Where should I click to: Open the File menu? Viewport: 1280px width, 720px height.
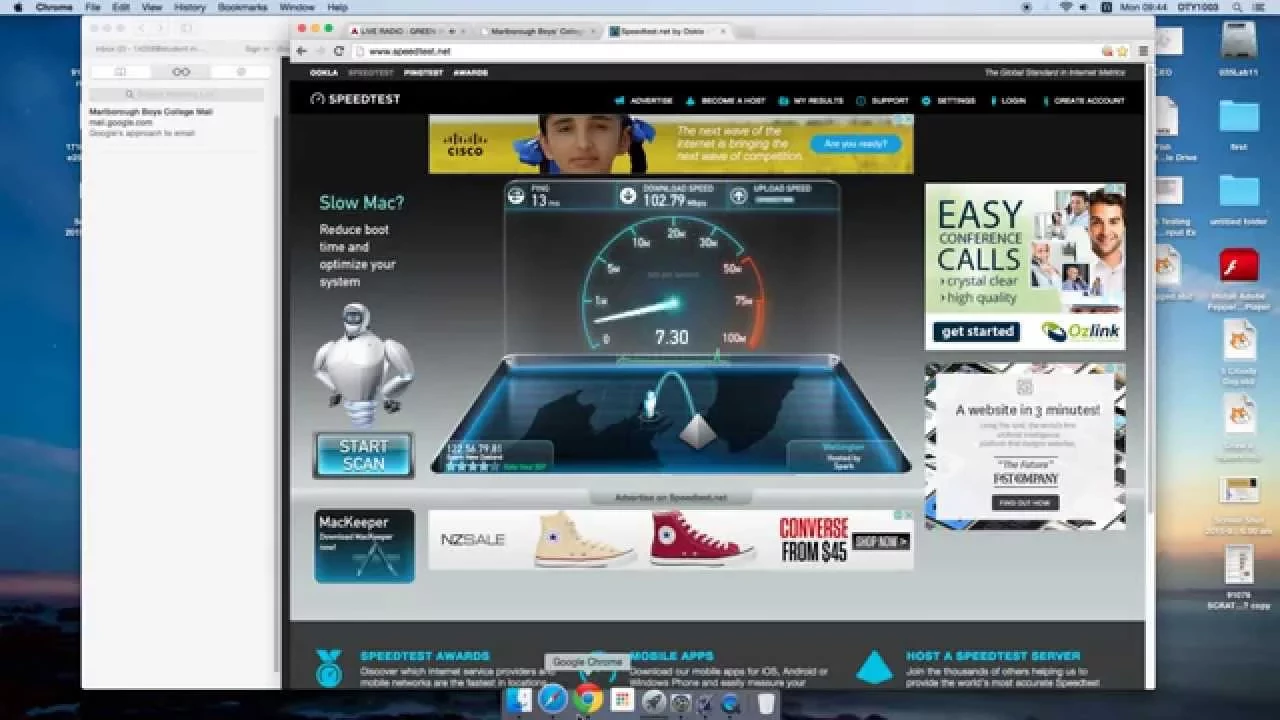point(93,7)
